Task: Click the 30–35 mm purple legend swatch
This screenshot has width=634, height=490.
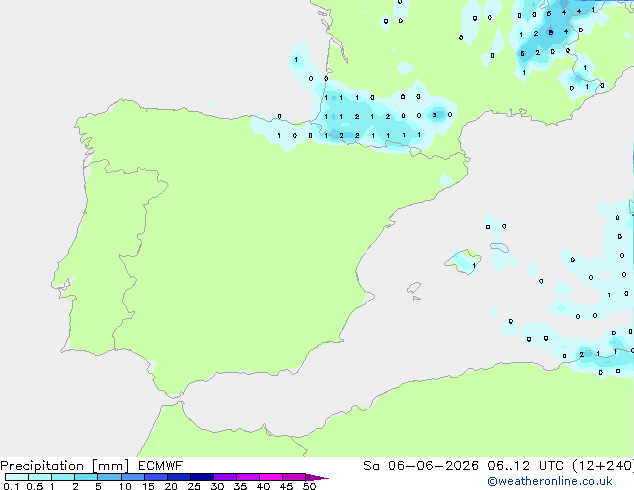Action: click(x=225, y=477)
